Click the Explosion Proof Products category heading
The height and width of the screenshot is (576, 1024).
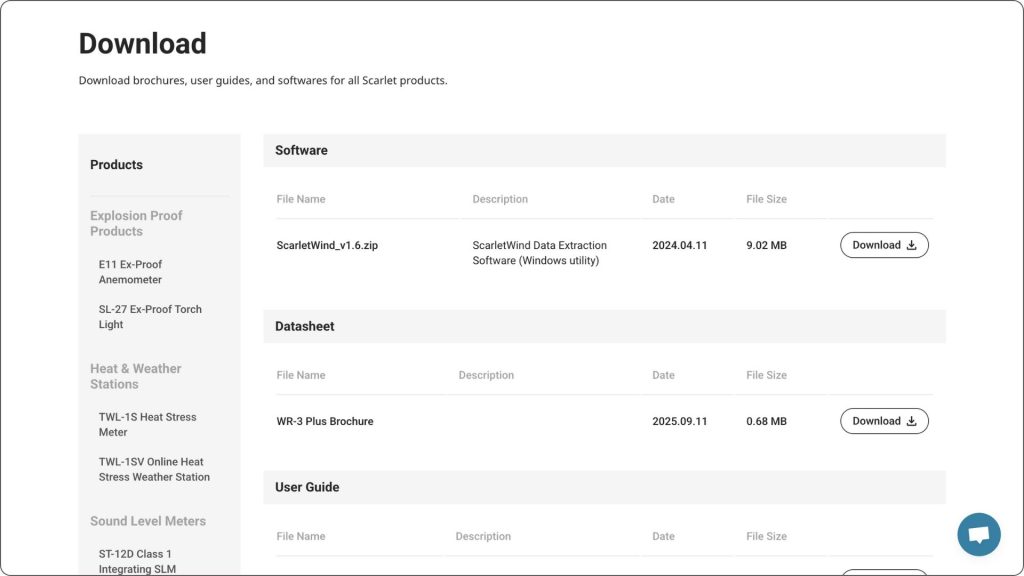(136, 223)
